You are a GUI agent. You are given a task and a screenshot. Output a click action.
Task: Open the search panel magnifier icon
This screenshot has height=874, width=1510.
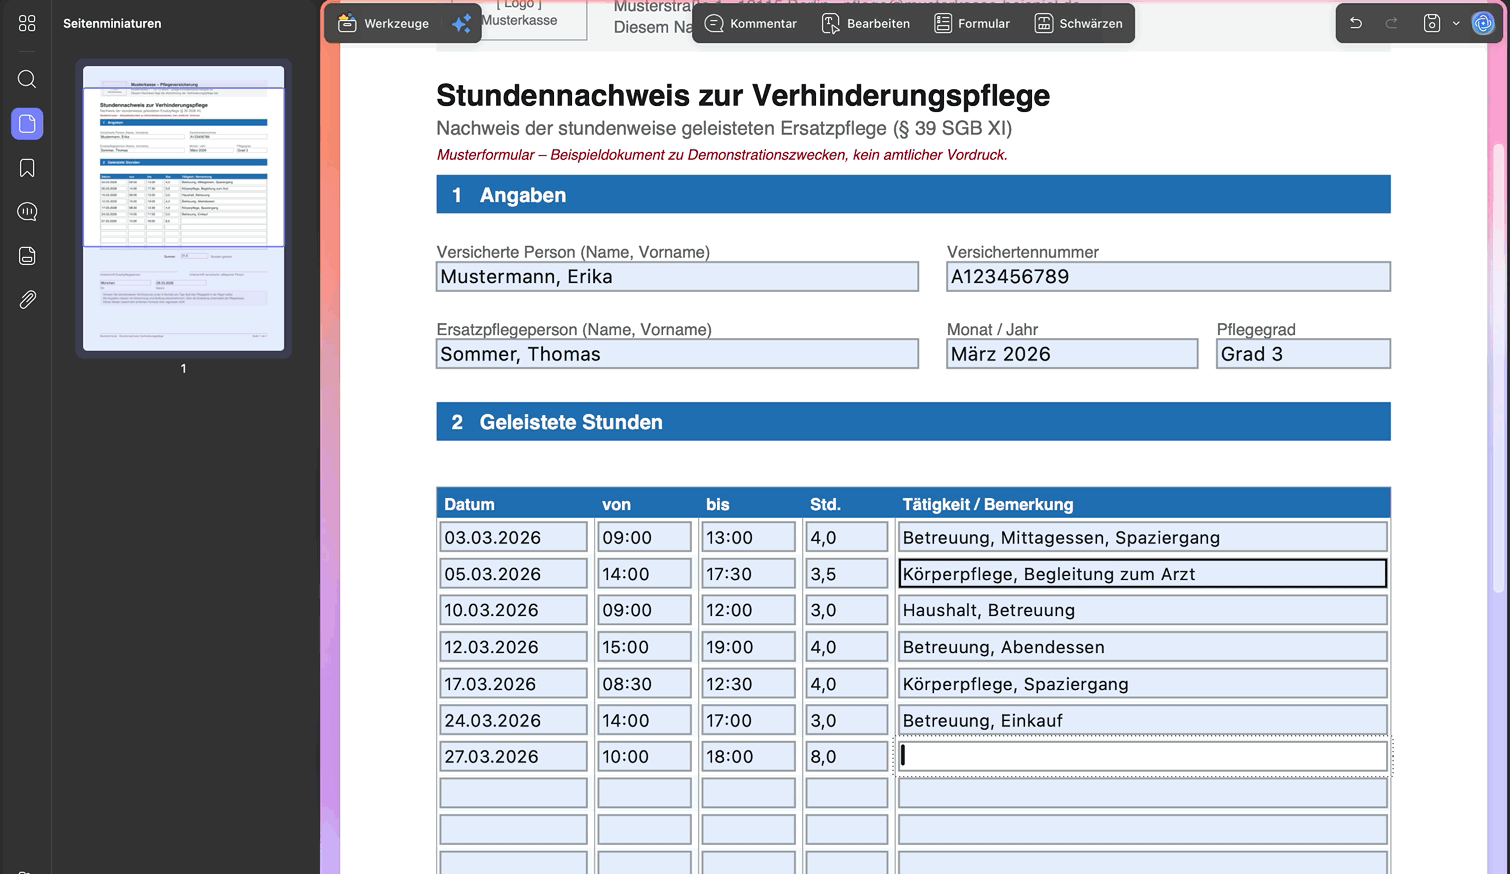(x=27, y=79)
